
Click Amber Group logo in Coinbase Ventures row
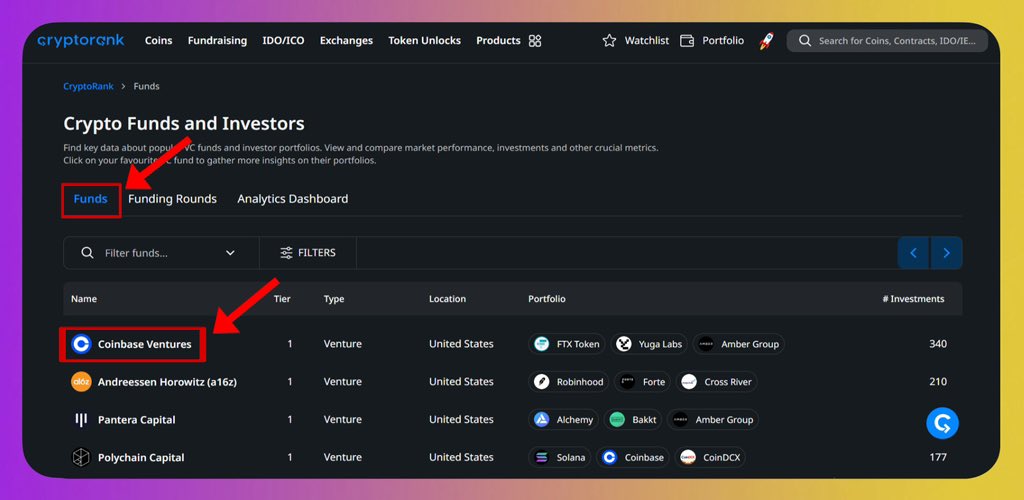(x=706, y=344)
